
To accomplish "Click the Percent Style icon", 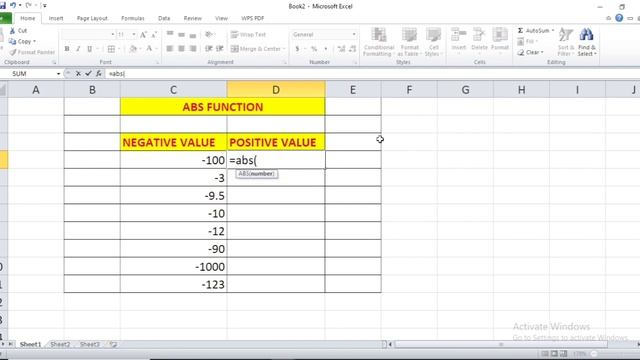I will [314, 49].
